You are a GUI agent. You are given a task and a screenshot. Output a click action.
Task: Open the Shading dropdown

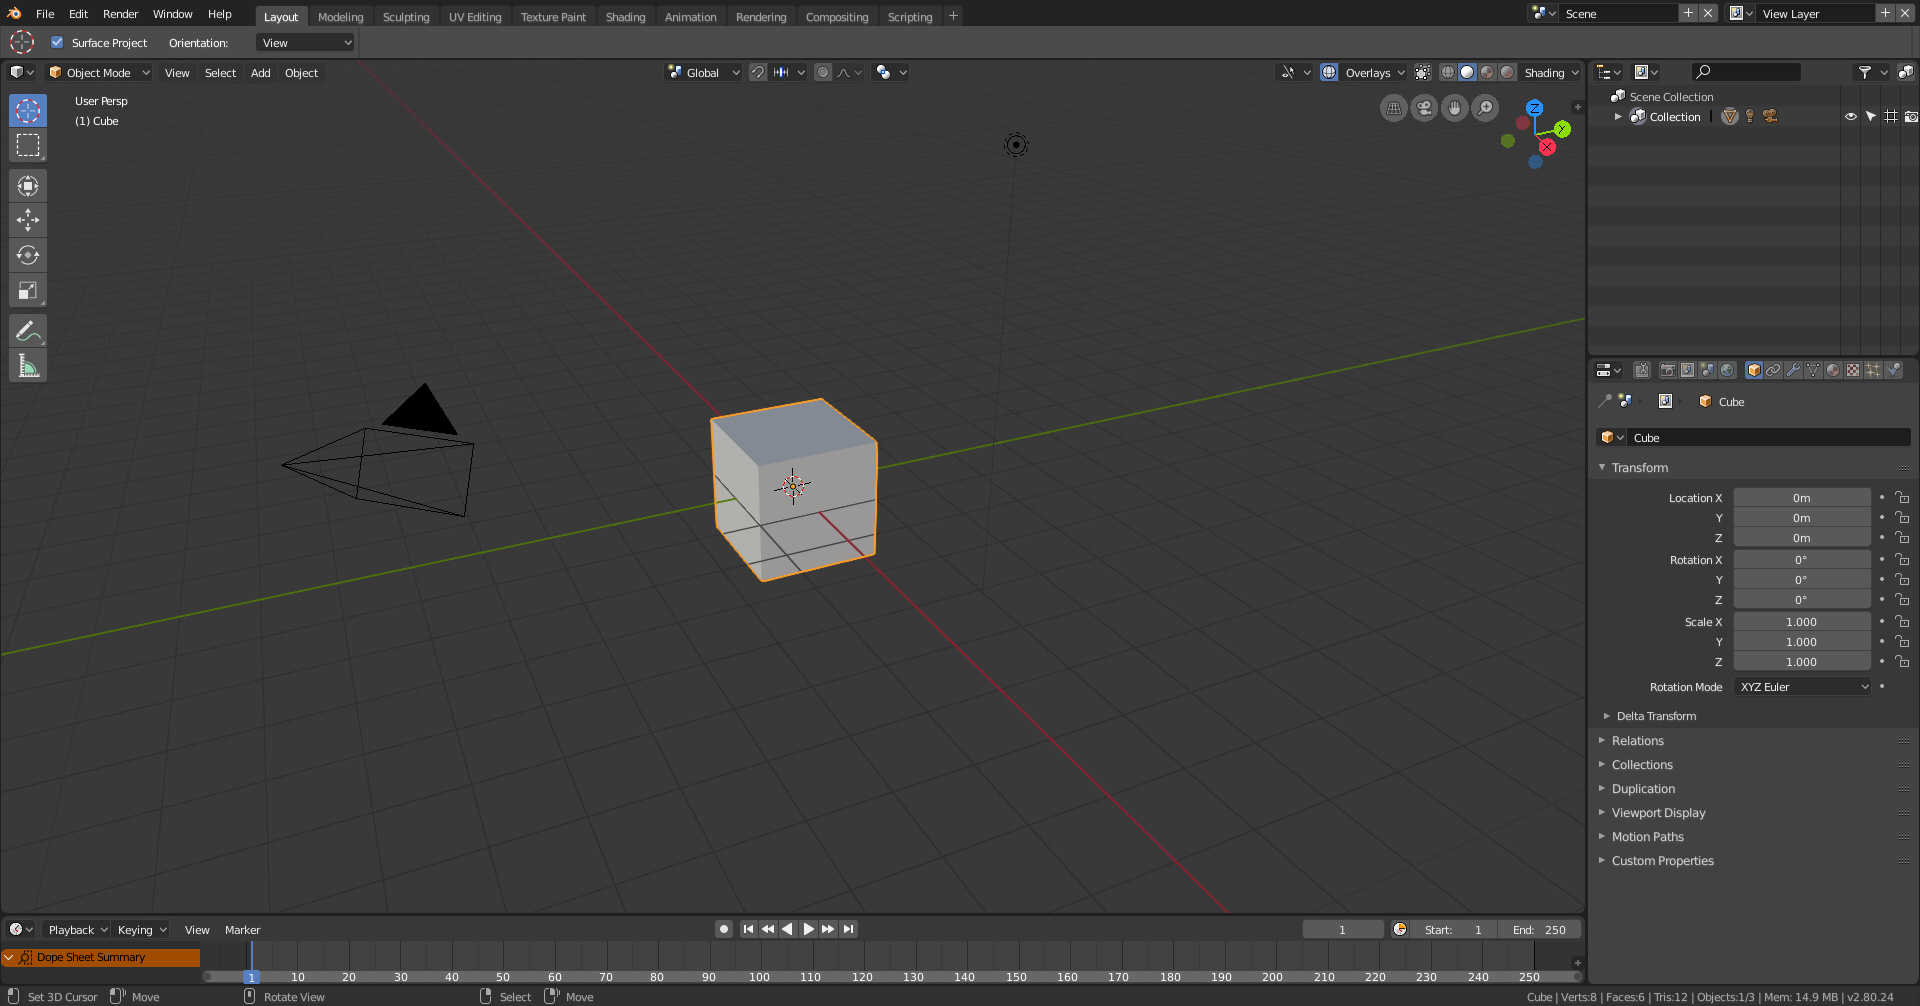1551,72
